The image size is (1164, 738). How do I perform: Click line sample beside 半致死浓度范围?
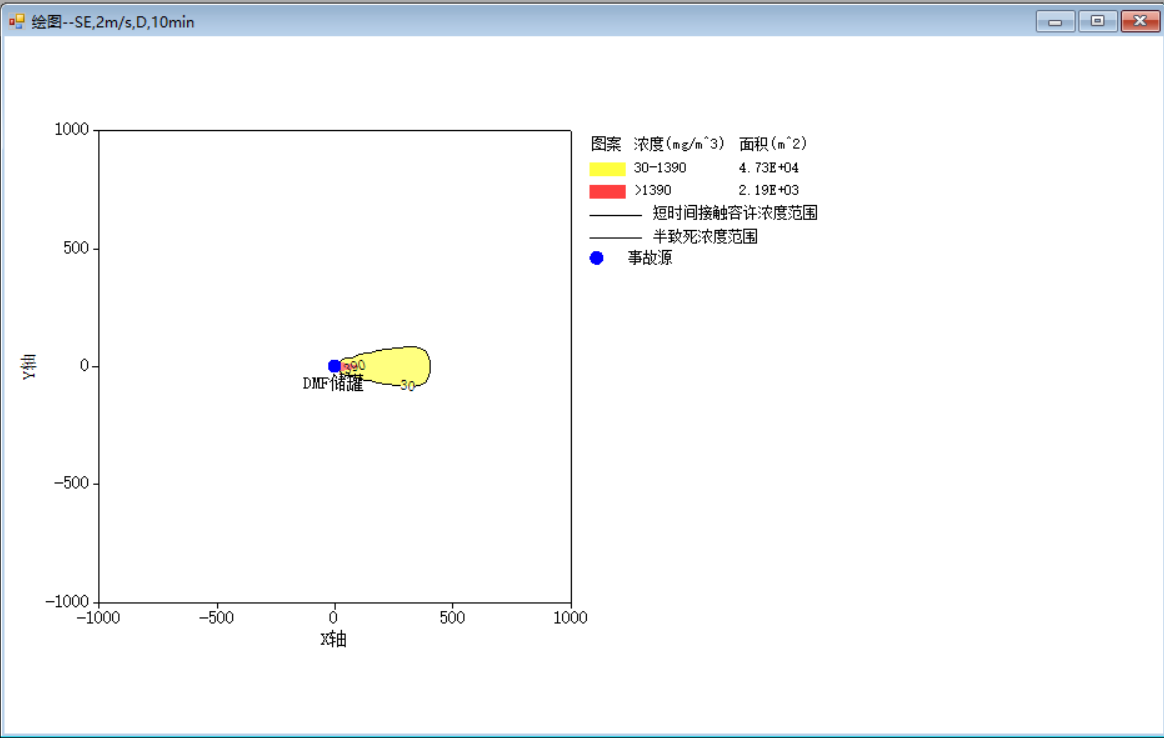pyautogui.click(x=615, y=238)
